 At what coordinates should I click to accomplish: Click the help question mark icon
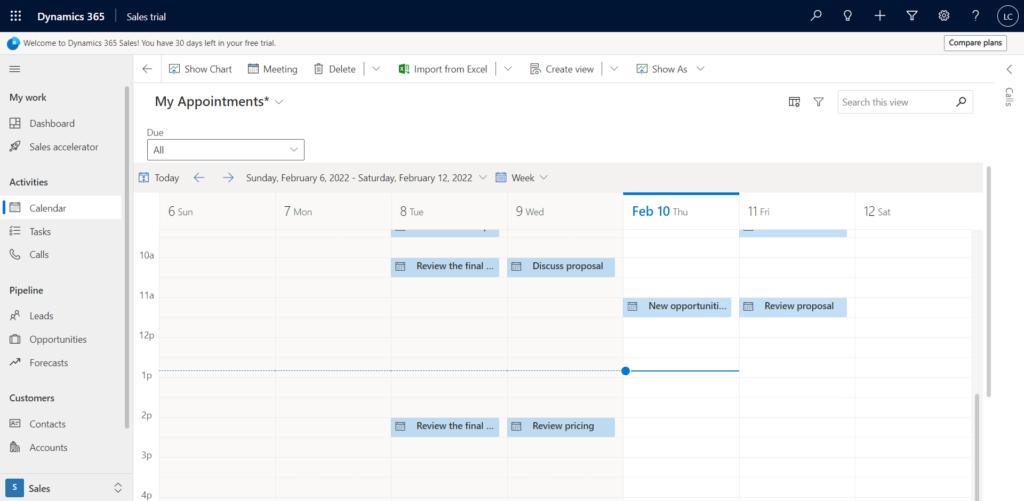(x=976, y=16)
